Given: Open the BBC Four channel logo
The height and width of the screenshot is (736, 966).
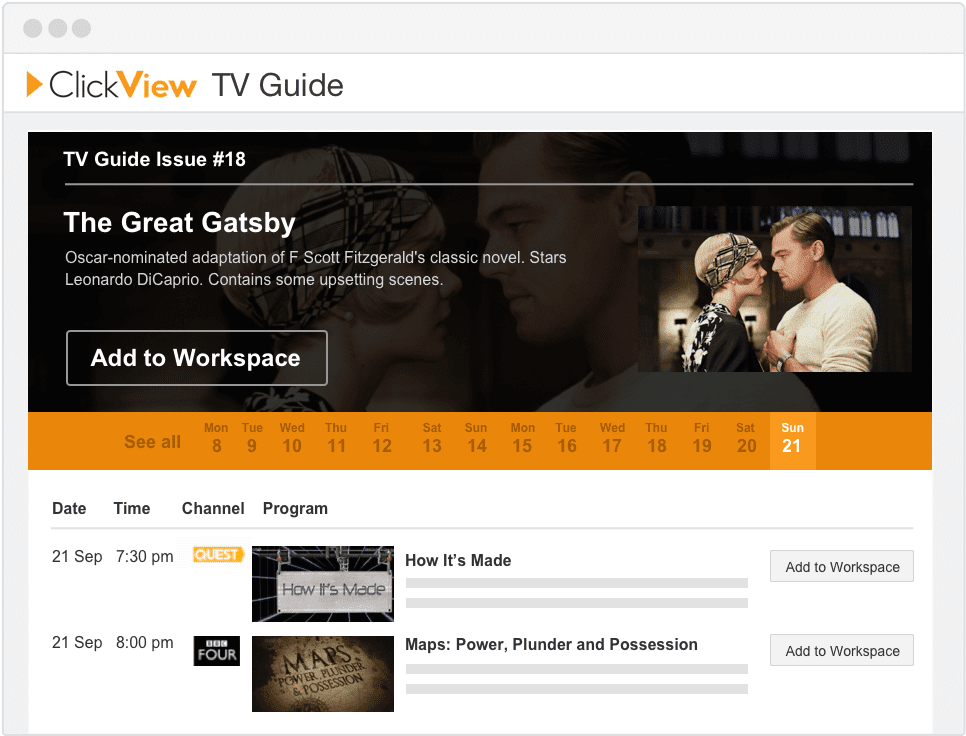Looking at the screenshot, I should [217, 651].
